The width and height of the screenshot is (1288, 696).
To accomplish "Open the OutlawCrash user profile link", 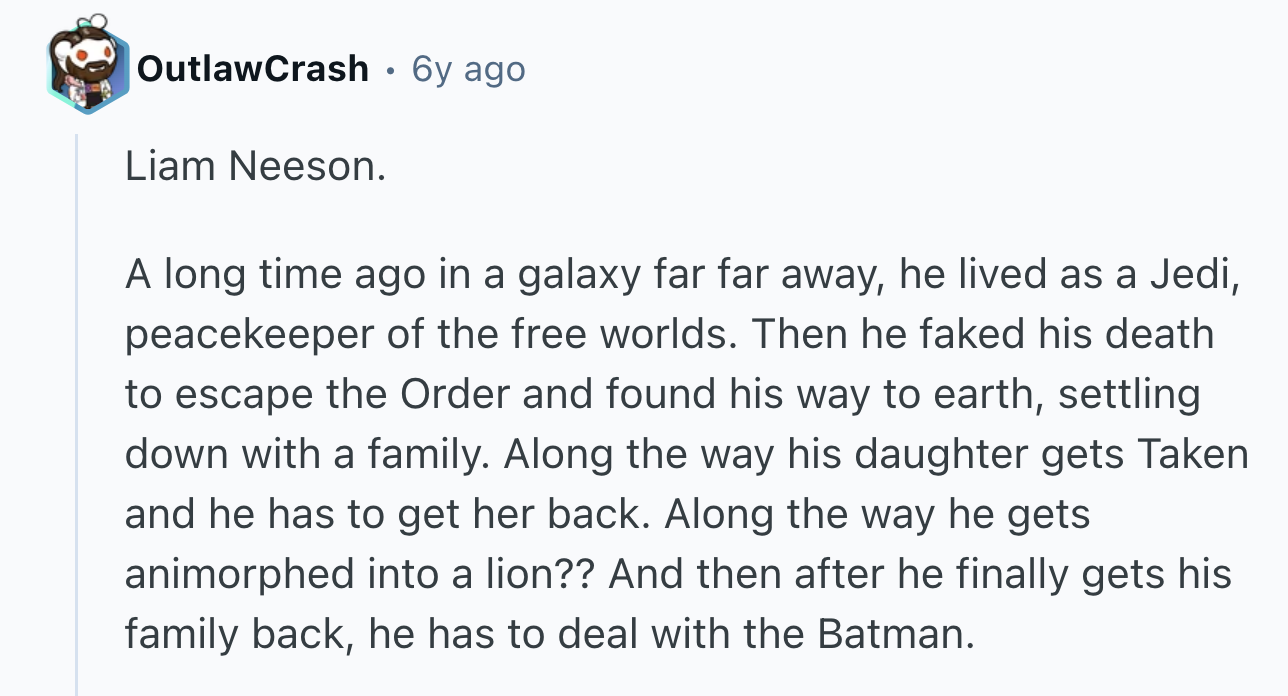I will click(x=252, y=69).
